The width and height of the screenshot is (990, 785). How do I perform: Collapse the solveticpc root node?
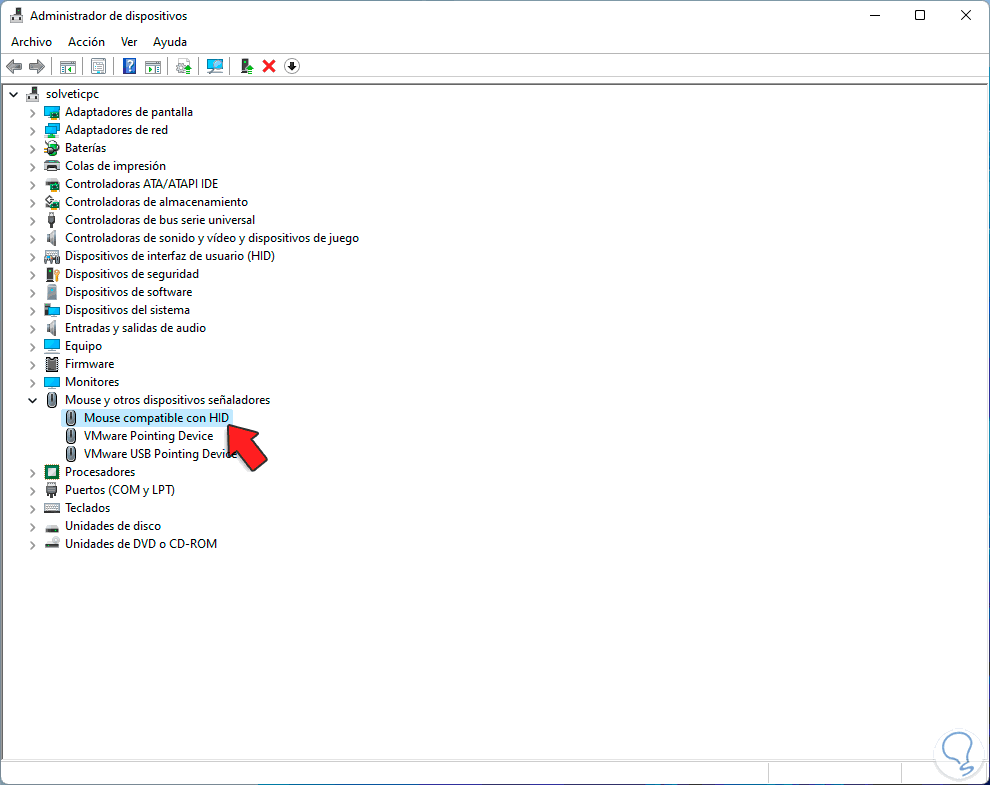pyautogui.click(x=13, y=95)
